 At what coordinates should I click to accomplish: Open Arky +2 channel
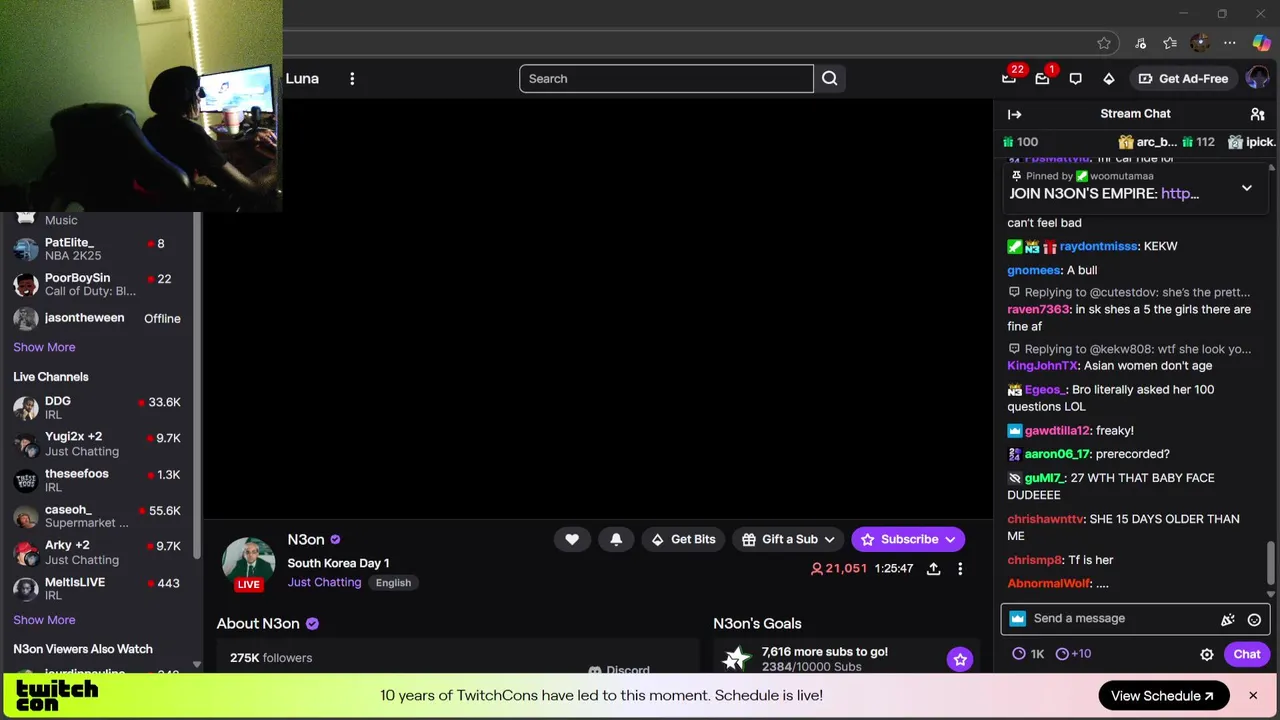coord(98,552)
